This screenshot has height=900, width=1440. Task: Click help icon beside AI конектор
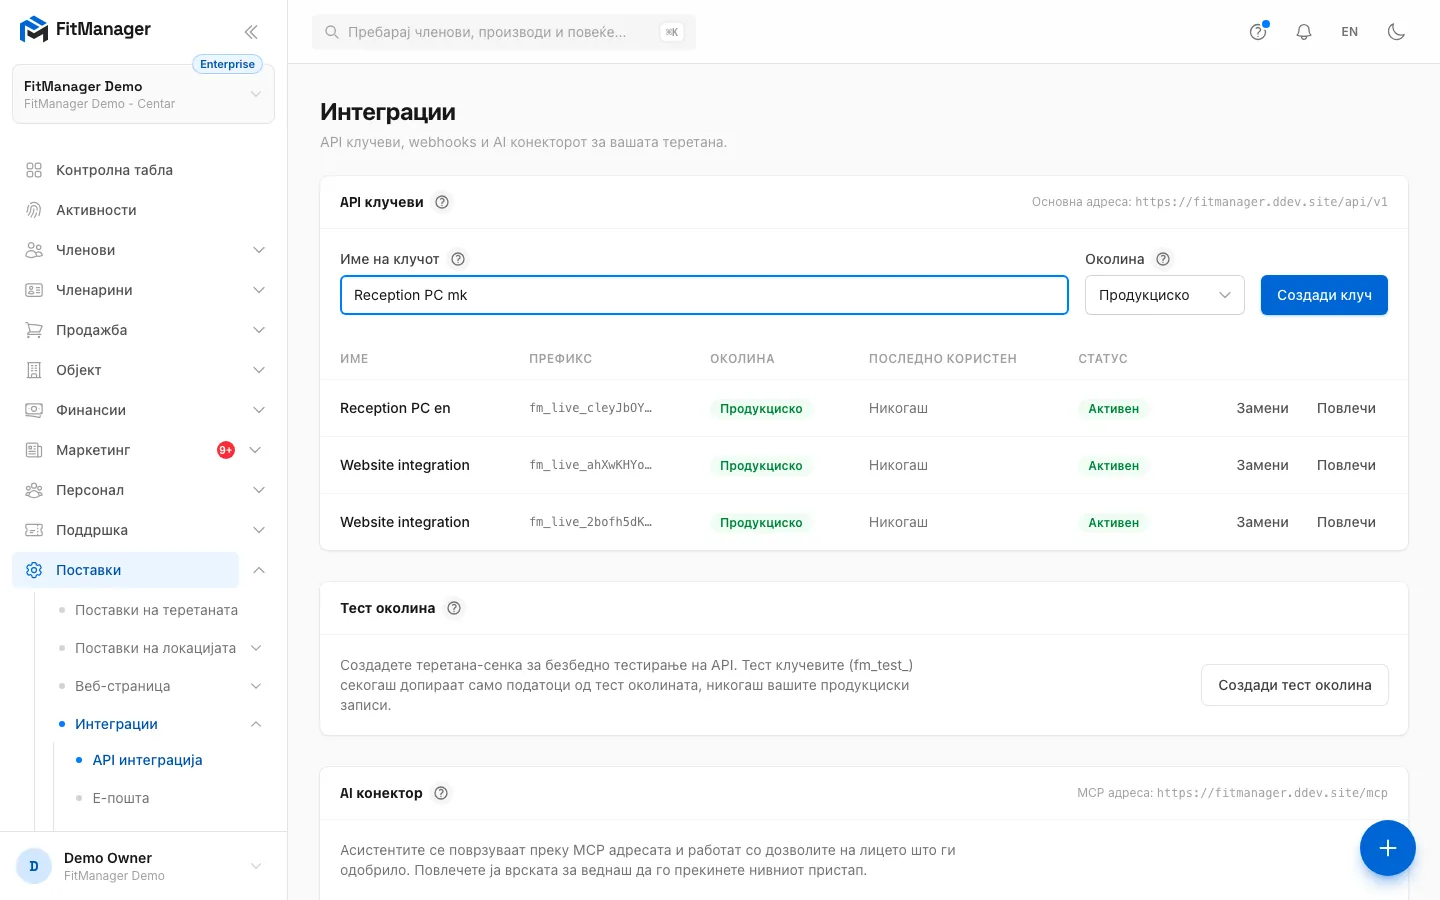441,793
